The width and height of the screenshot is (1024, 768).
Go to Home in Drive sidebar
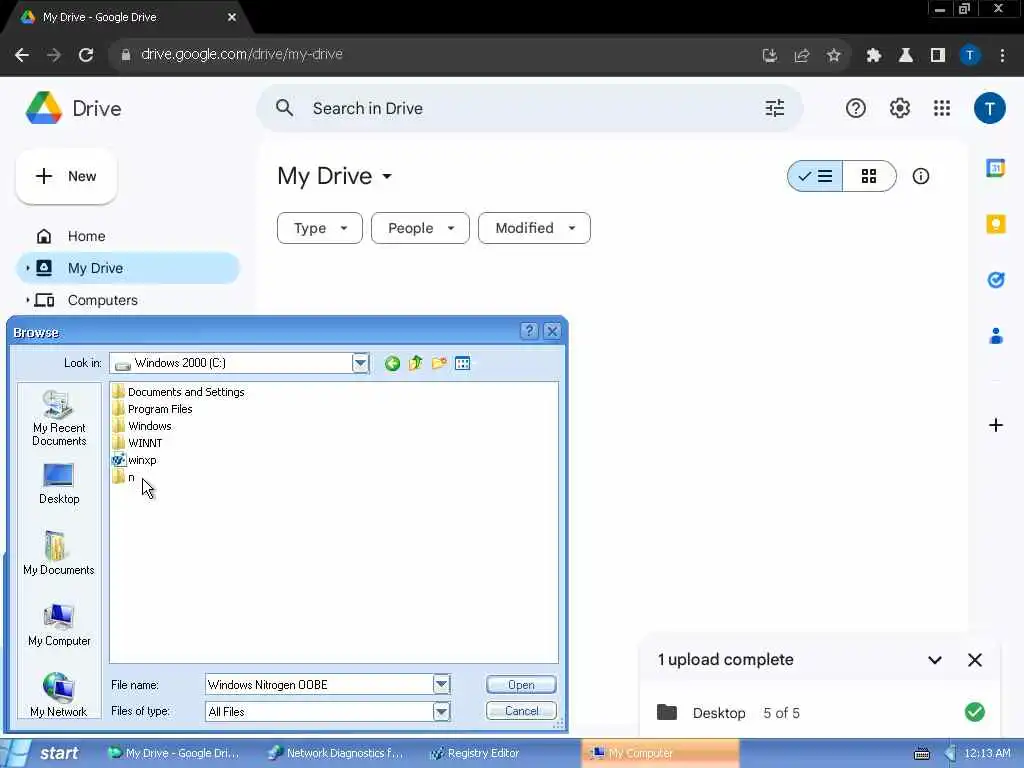tap(86, 236)
